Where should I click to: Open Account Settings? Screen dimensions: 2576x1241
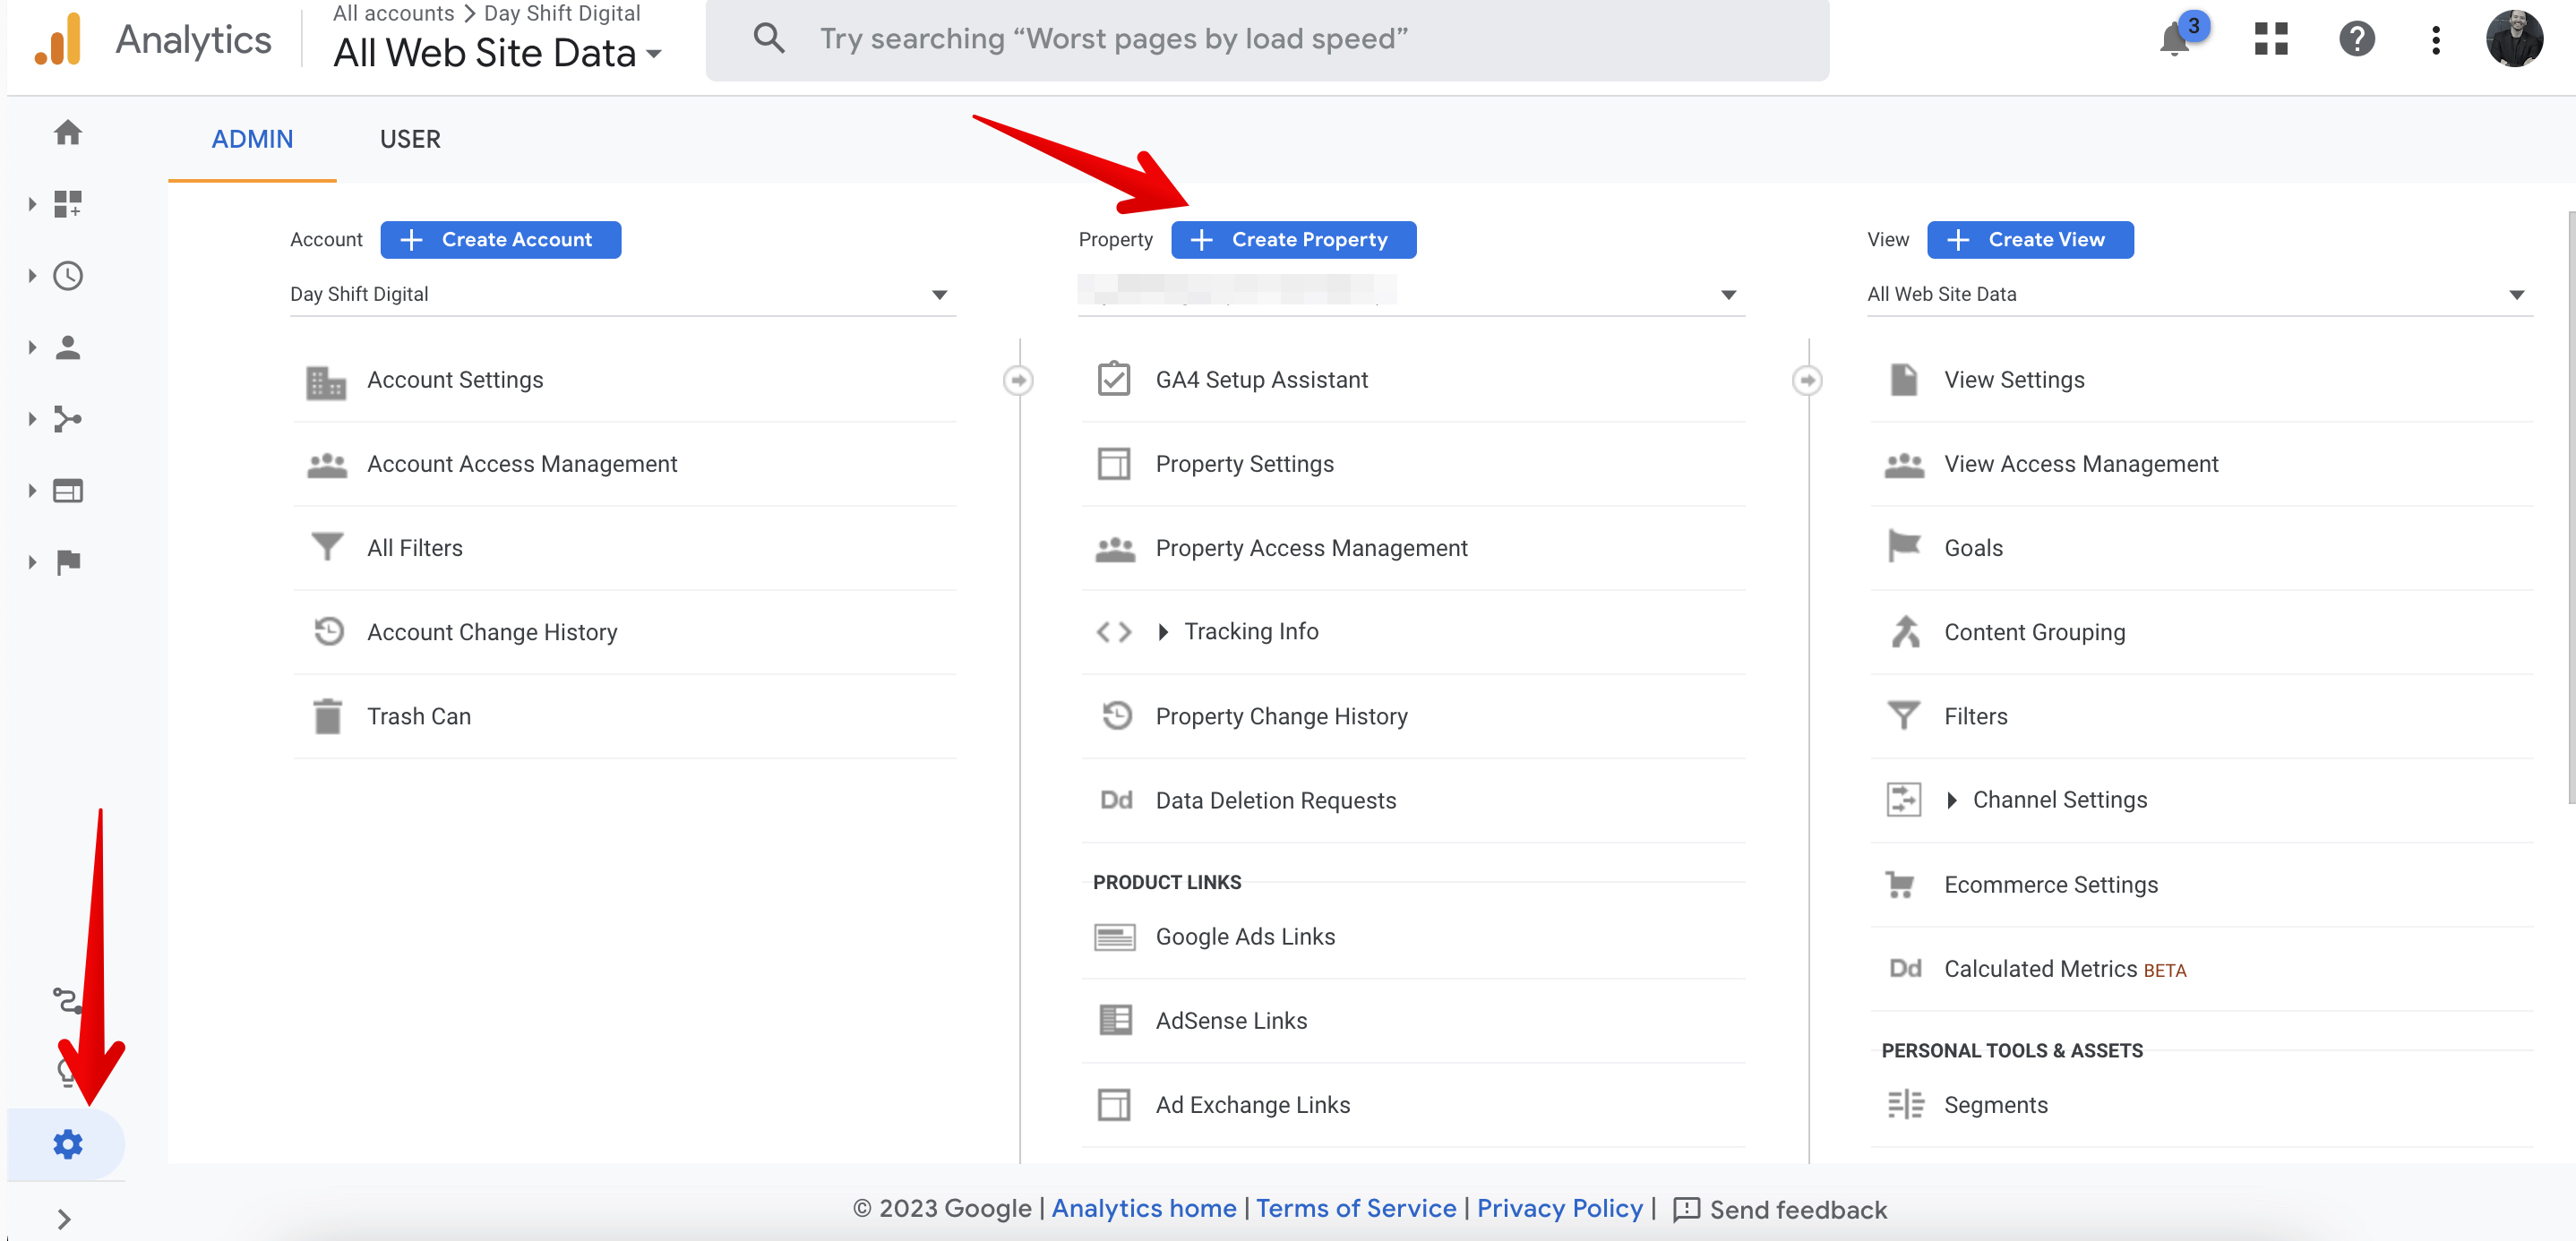click(x=455, y=380)
